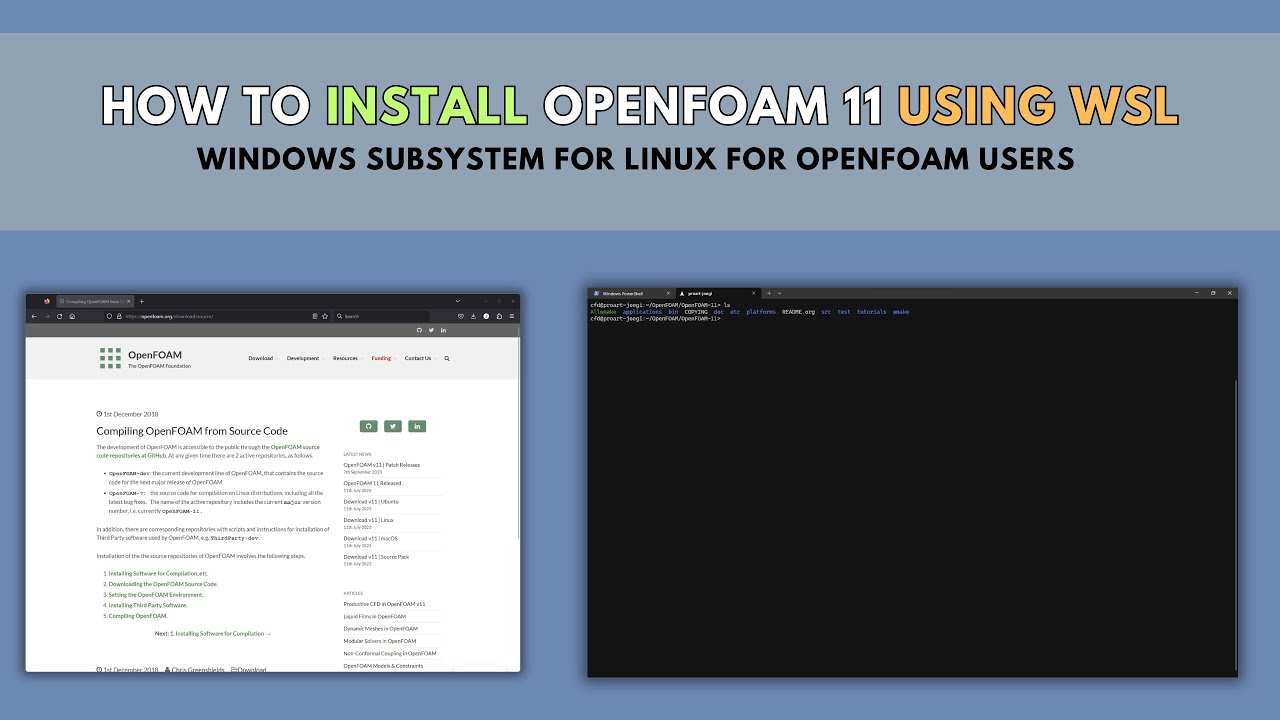Click the green LinkedIn share button
Image resolution: width=1280 pixels, height=720 pixels.
pos(417,426)
